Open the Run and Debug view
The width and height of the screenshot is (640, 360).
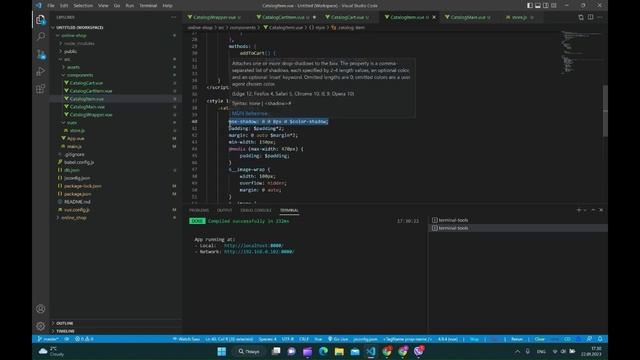coord(40,71)
